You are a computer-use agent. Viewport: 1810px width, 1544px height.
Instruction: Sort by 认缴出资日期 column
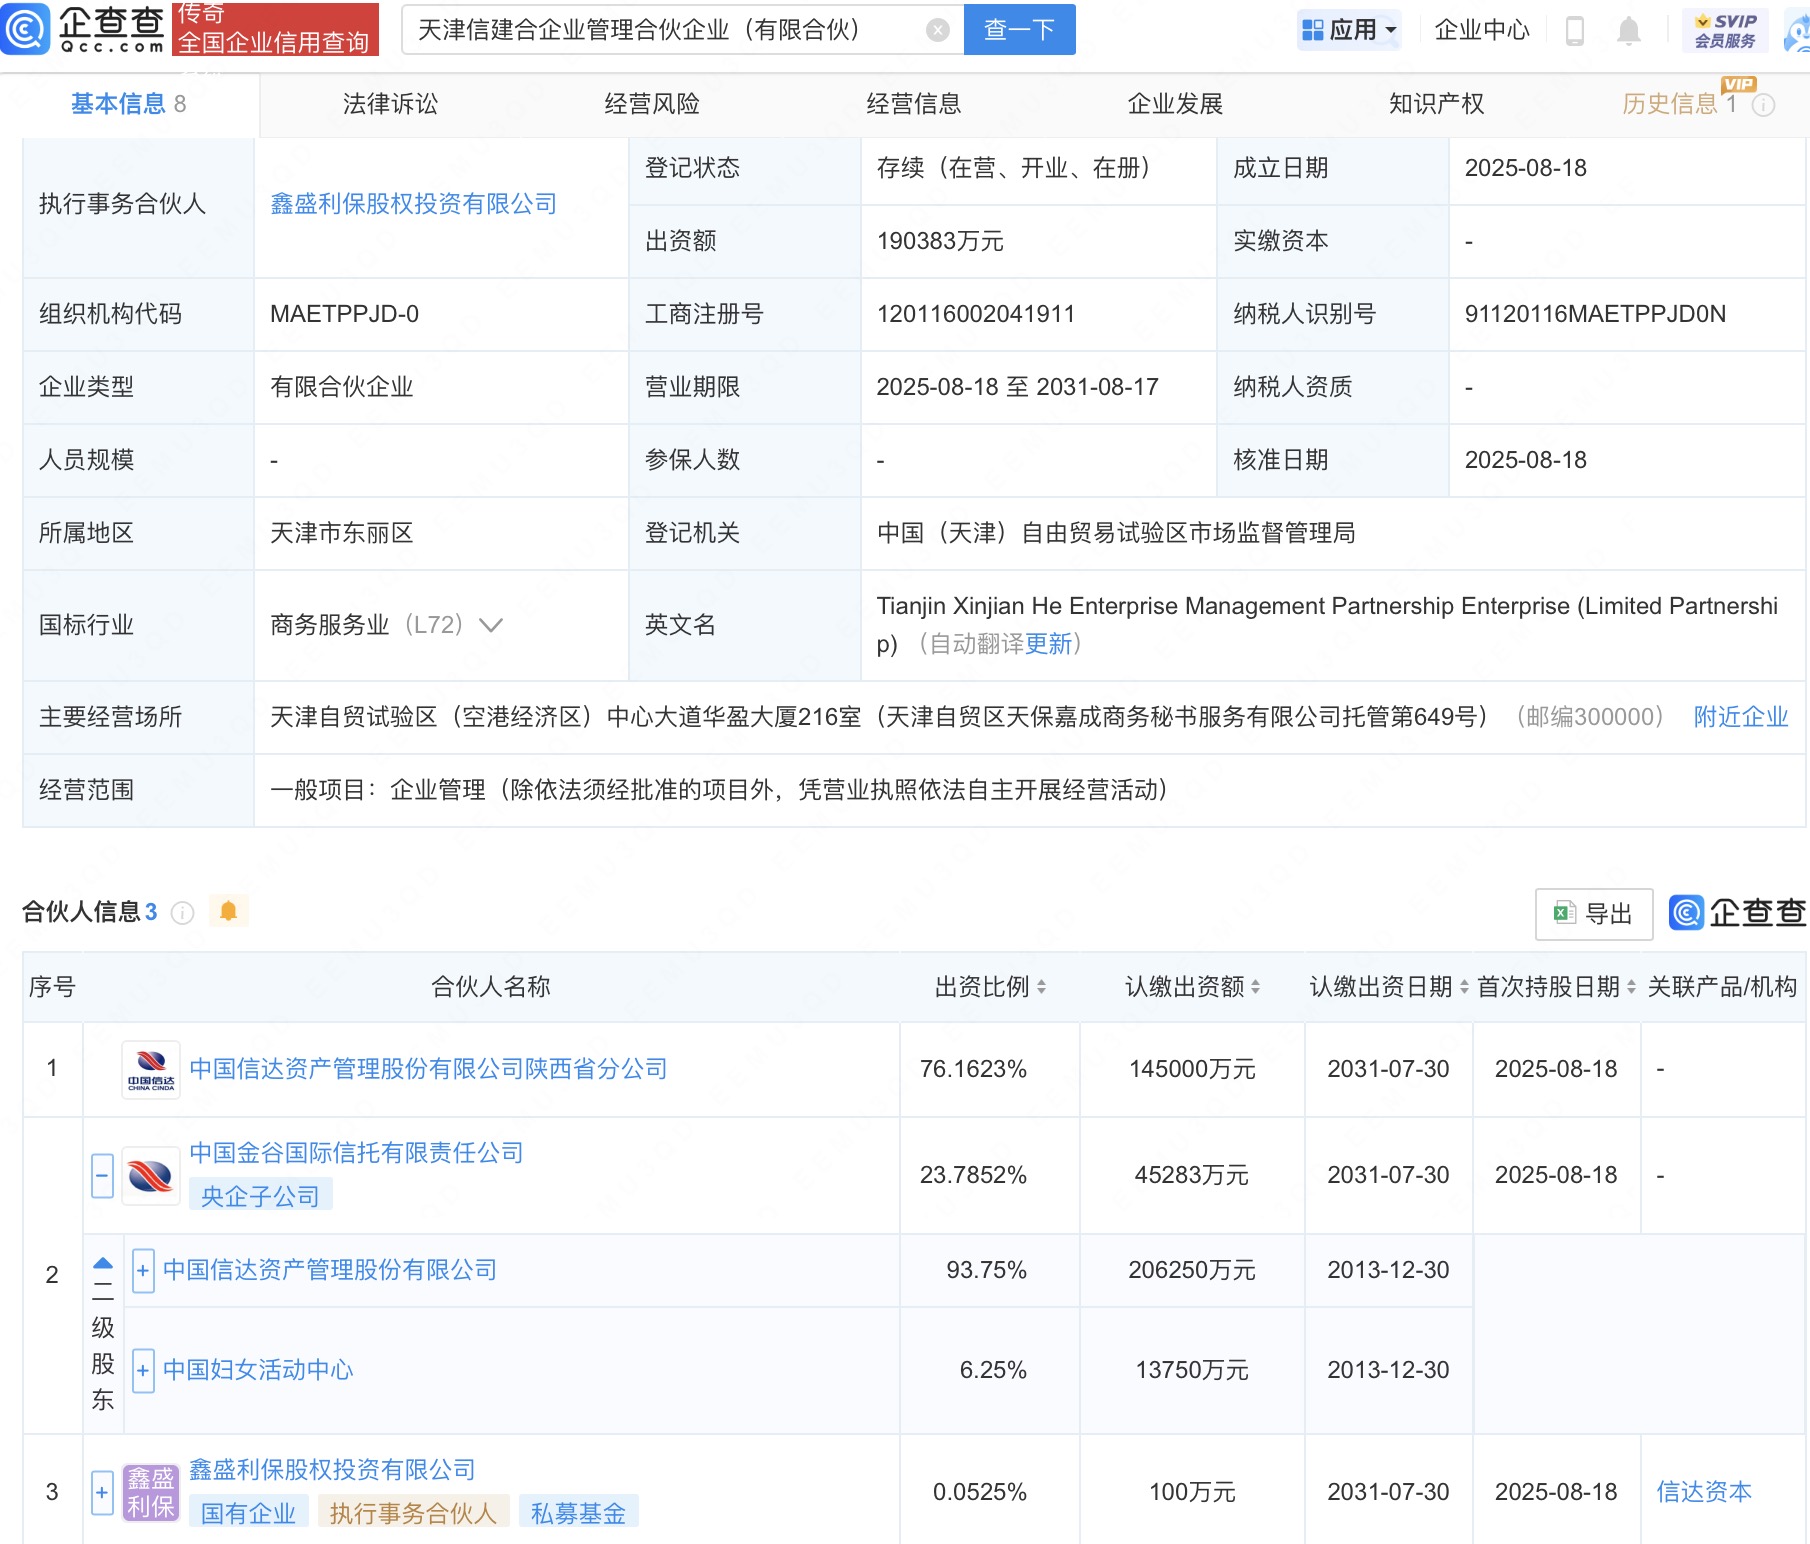[1464, 987]
